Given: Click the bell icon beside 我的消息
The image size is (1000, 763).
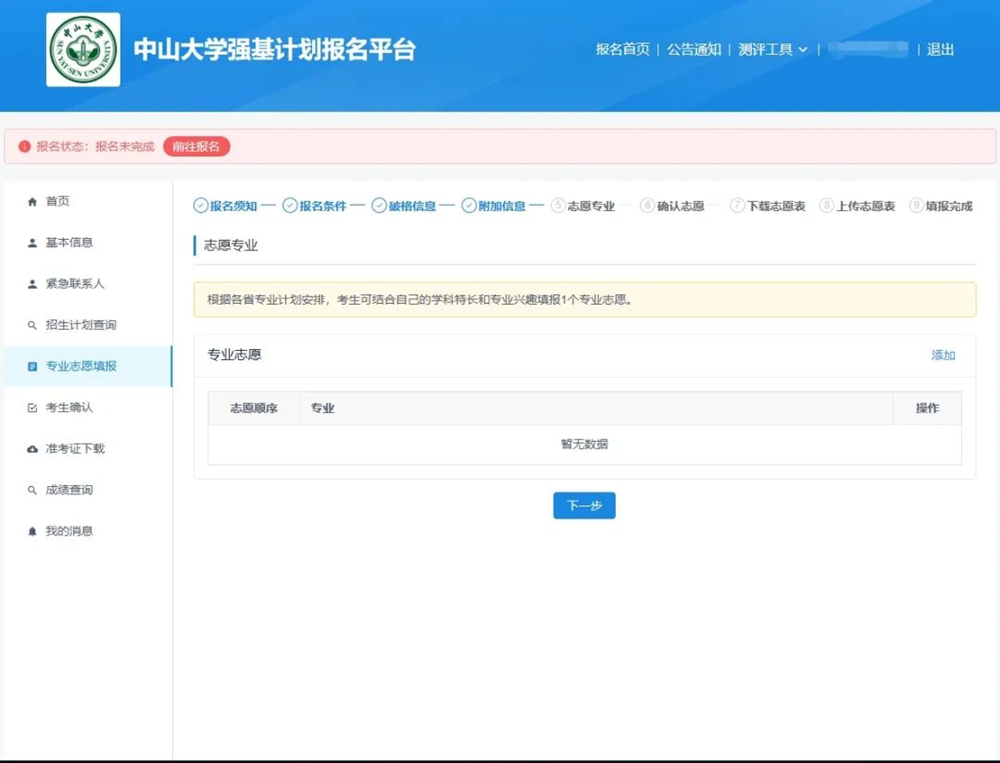Looking at the screenshot, I should [x=32, y=532].
